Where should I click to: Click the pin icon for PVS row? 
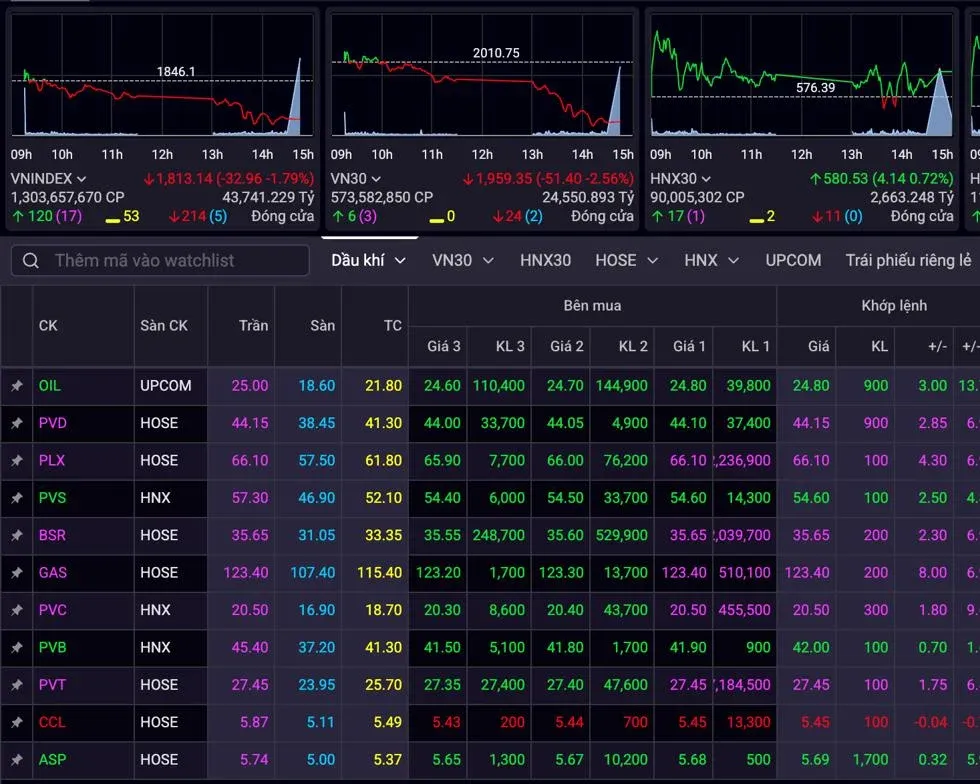click(x=17, y=498)
